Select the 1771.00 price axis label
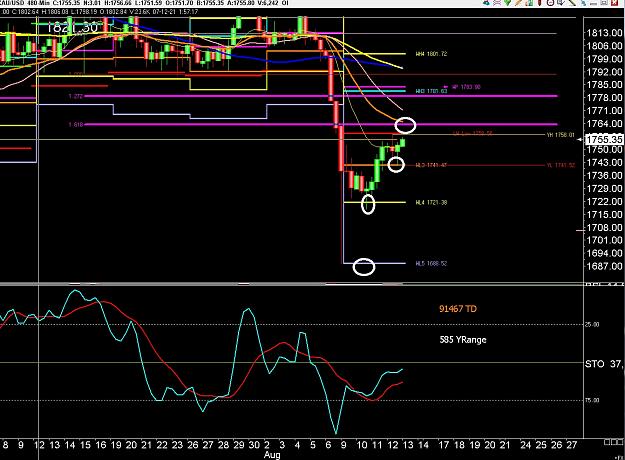Viewport: 625px width, 460px height. (x=605, y=110)
